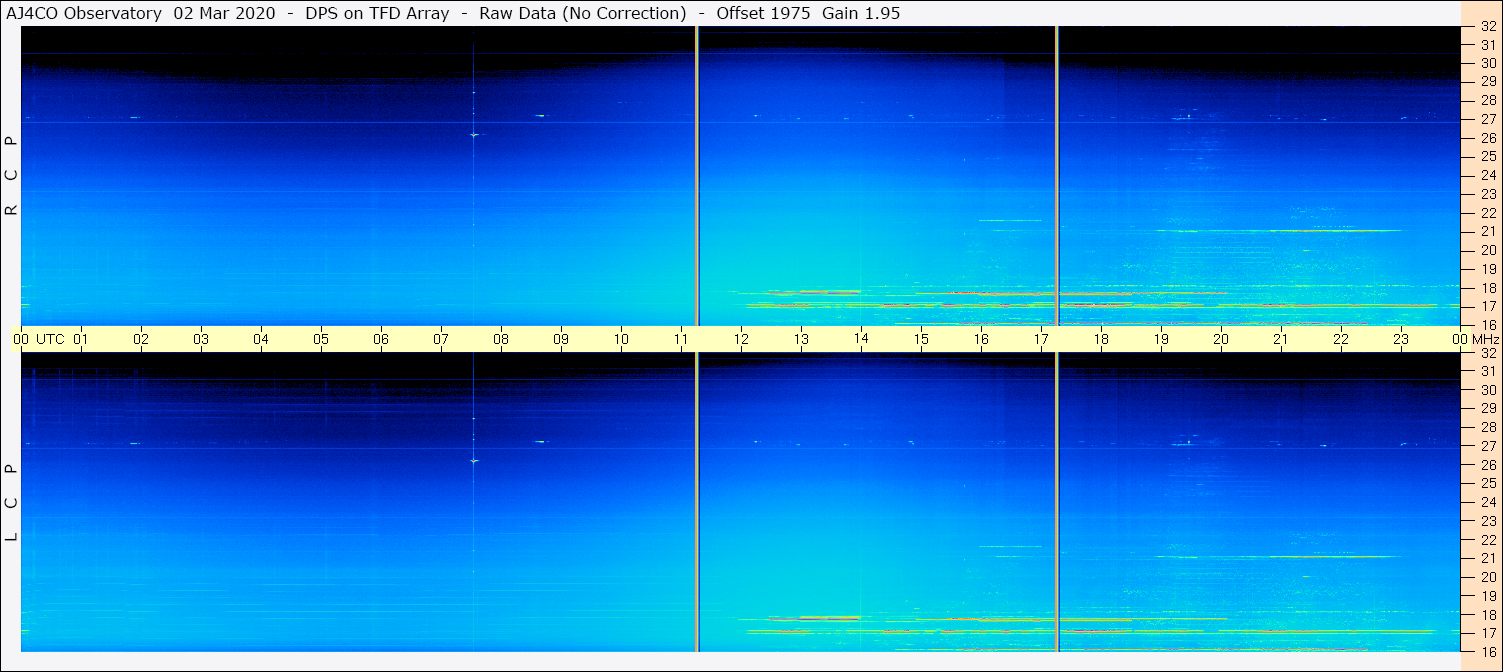Select the R C P label of upper spectrogram
This screenshot has height=672, width=1503.
point(11,175)
